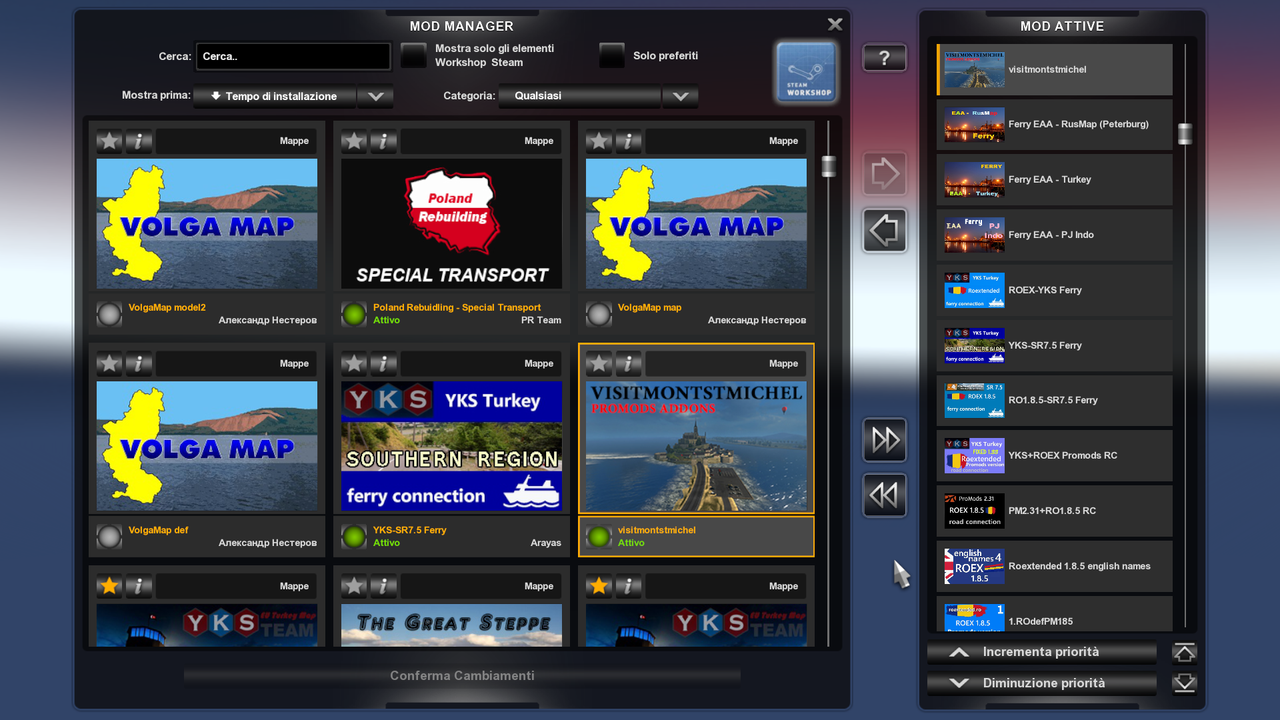The width and height of the screenshot is (1280, 720).
Task: Enable Mostra solo gli elementi Workshop Steam
Action: point(413,55)
